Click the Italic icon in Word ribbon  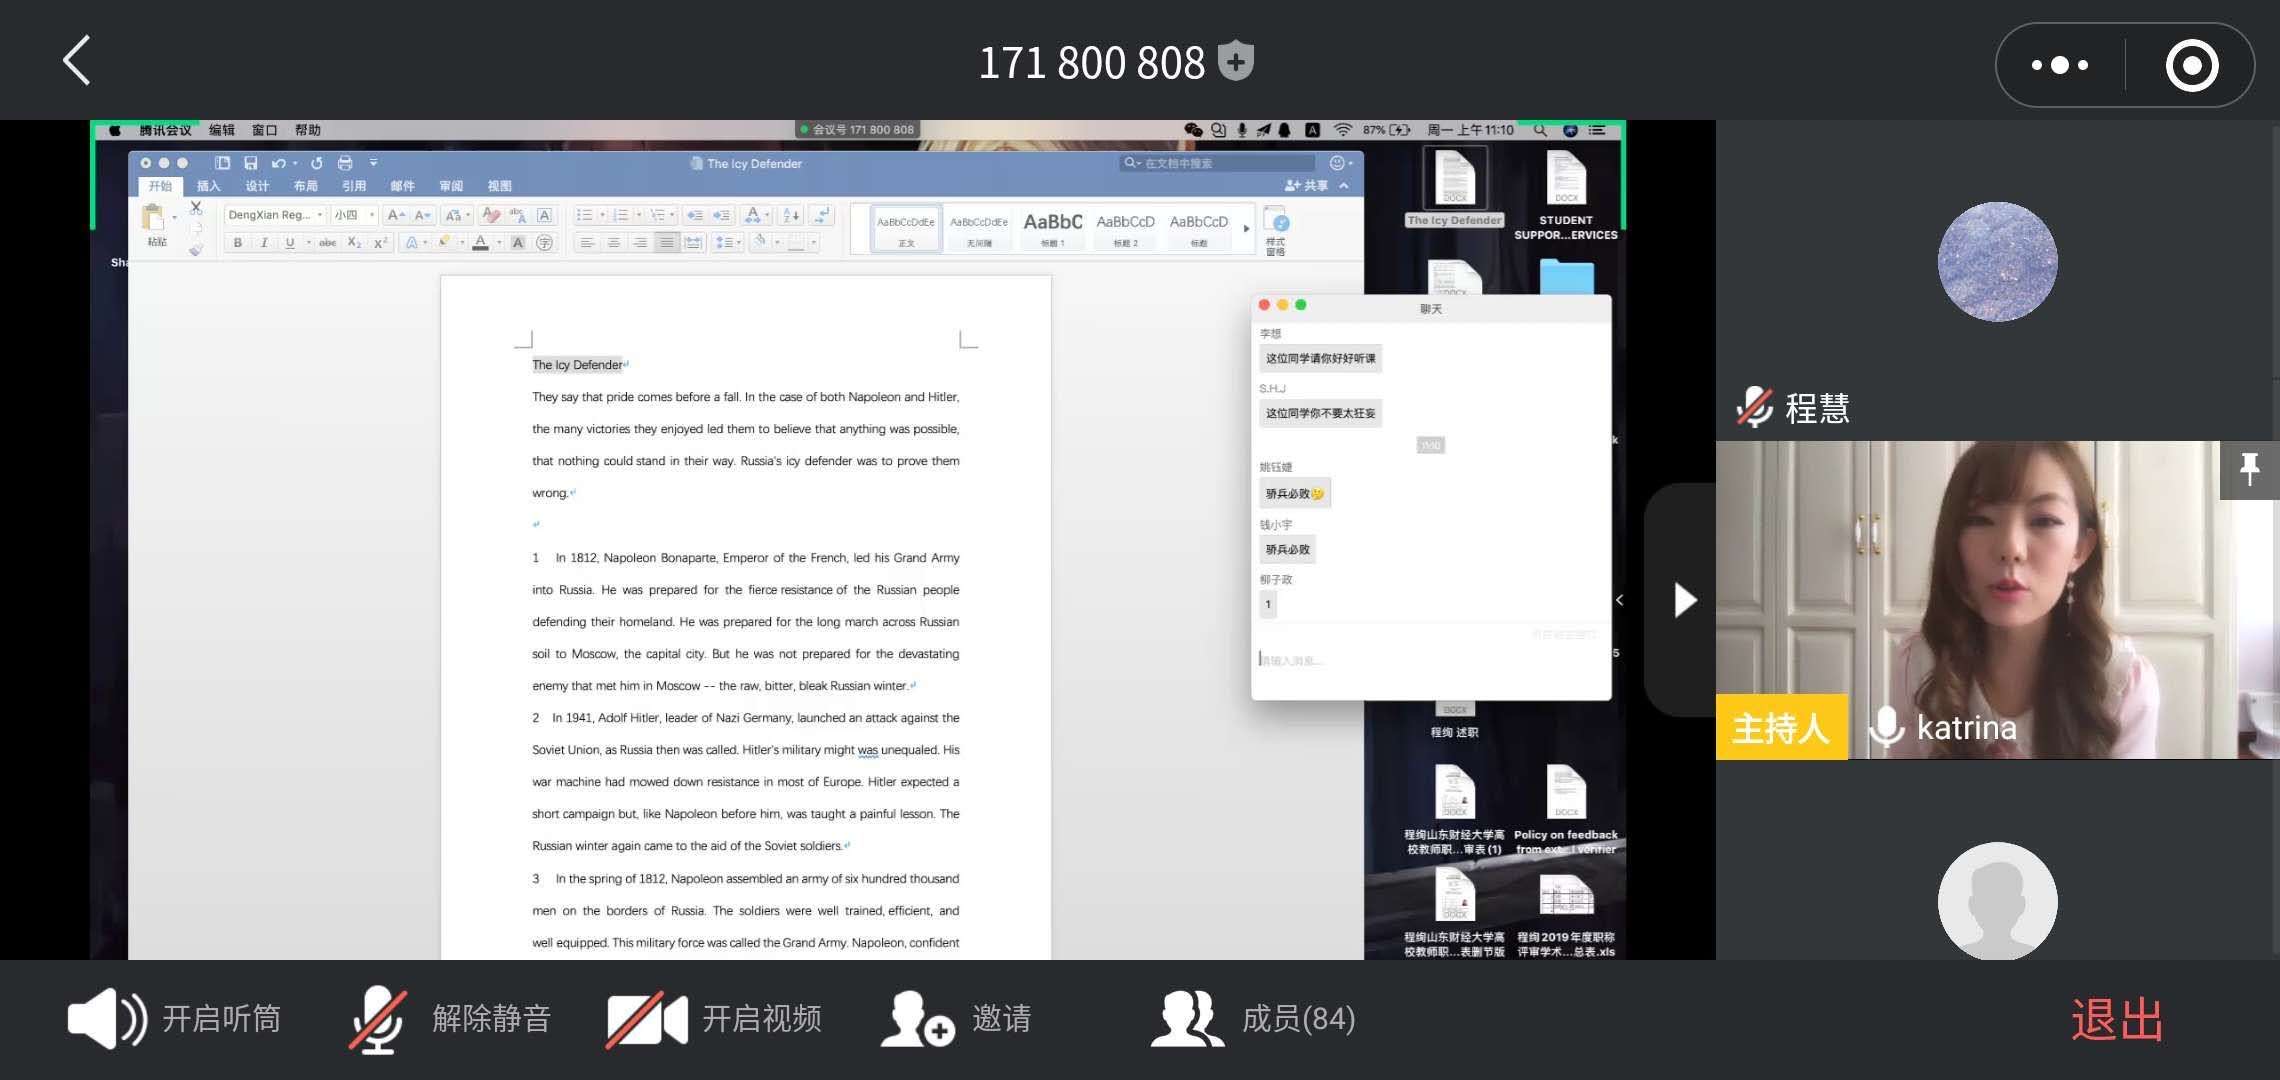click(264, 243)
